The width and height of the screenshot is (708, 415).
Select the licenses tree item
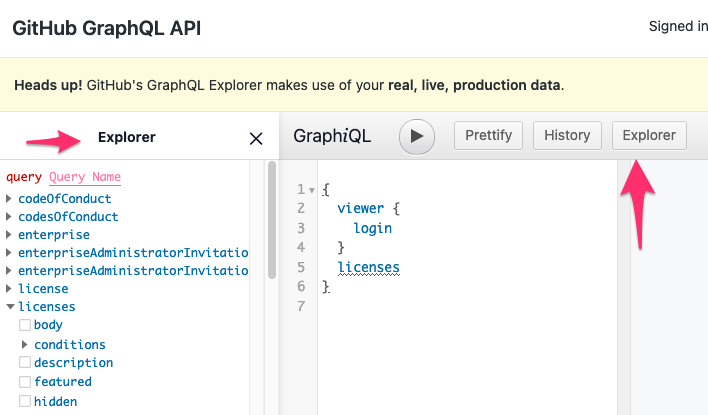coord(47,307)
